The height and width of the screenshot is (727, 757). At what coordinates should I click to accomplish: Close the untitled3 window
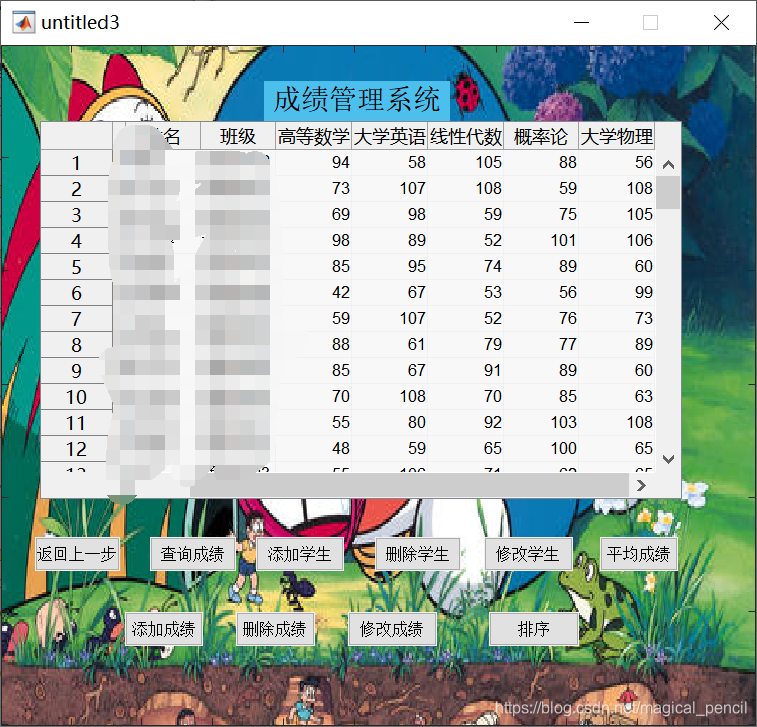[x=721, y=22]
